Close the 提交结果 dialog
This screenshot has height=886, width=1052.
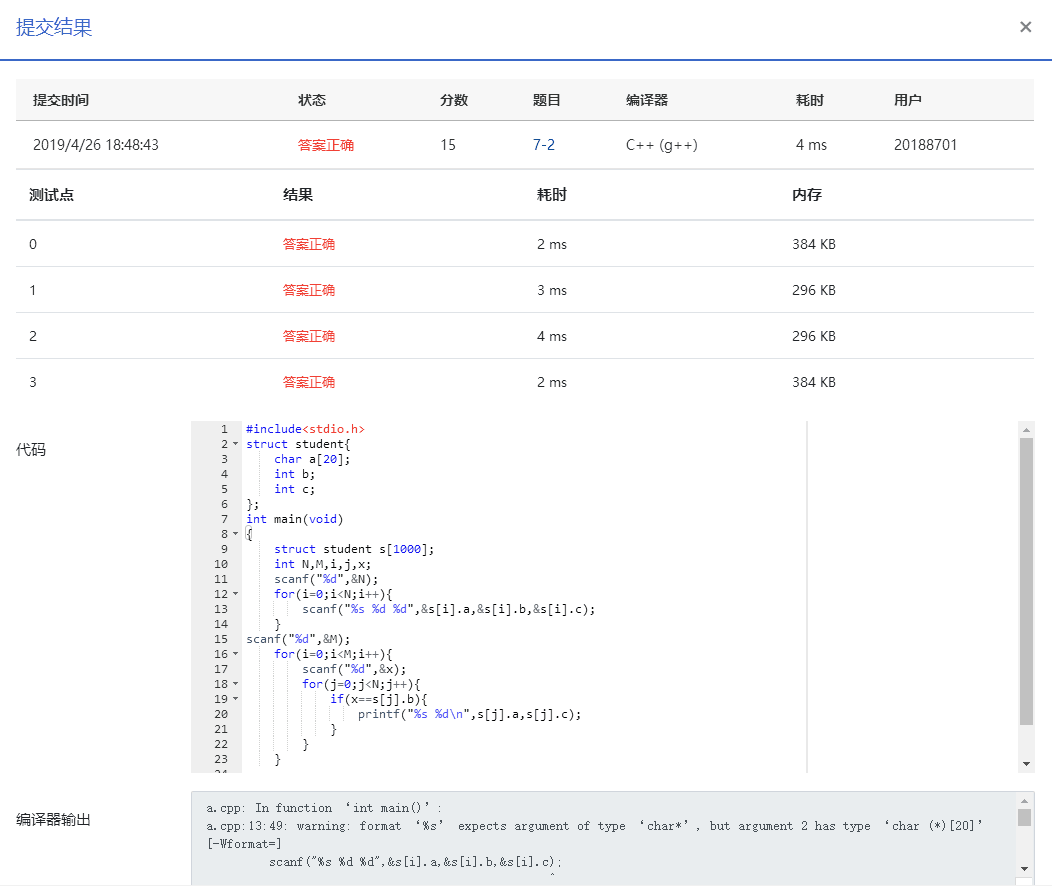tap(1025, 27)
